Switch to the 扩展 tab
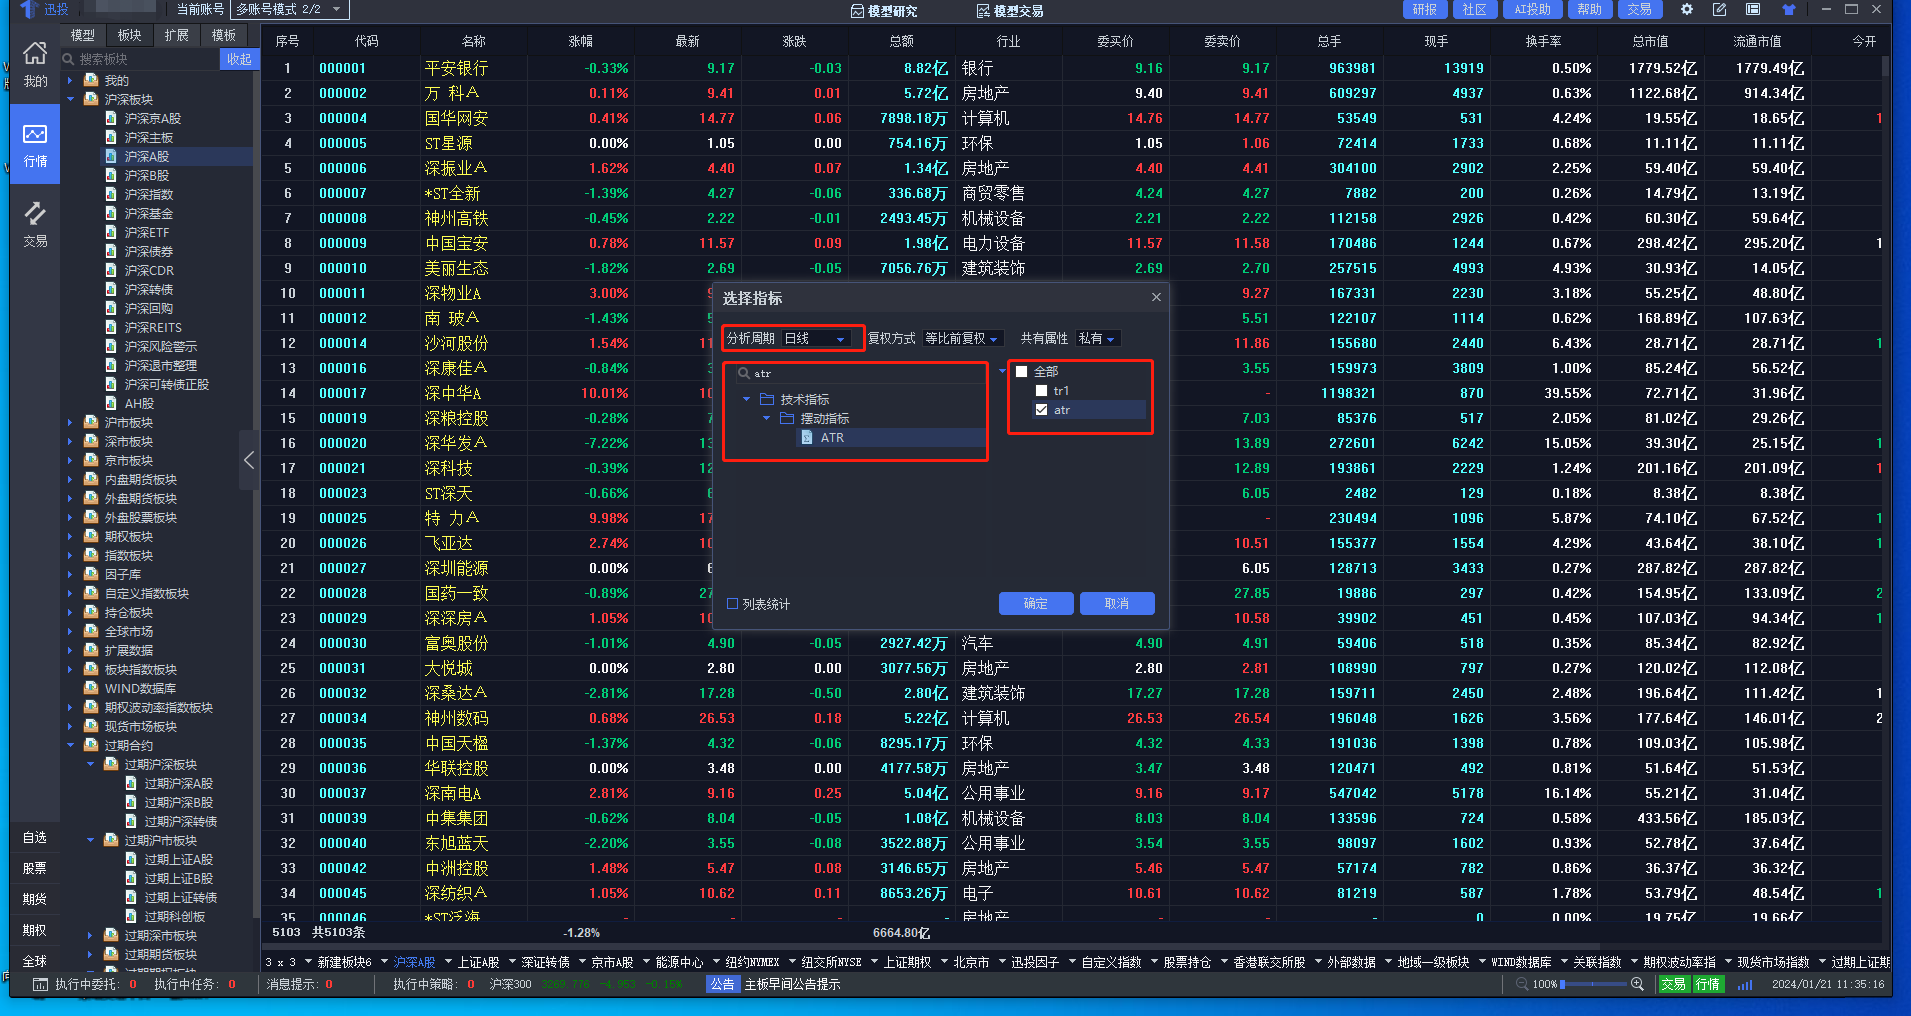Viewport: 1911px width, 1016px height. (177, 35)
